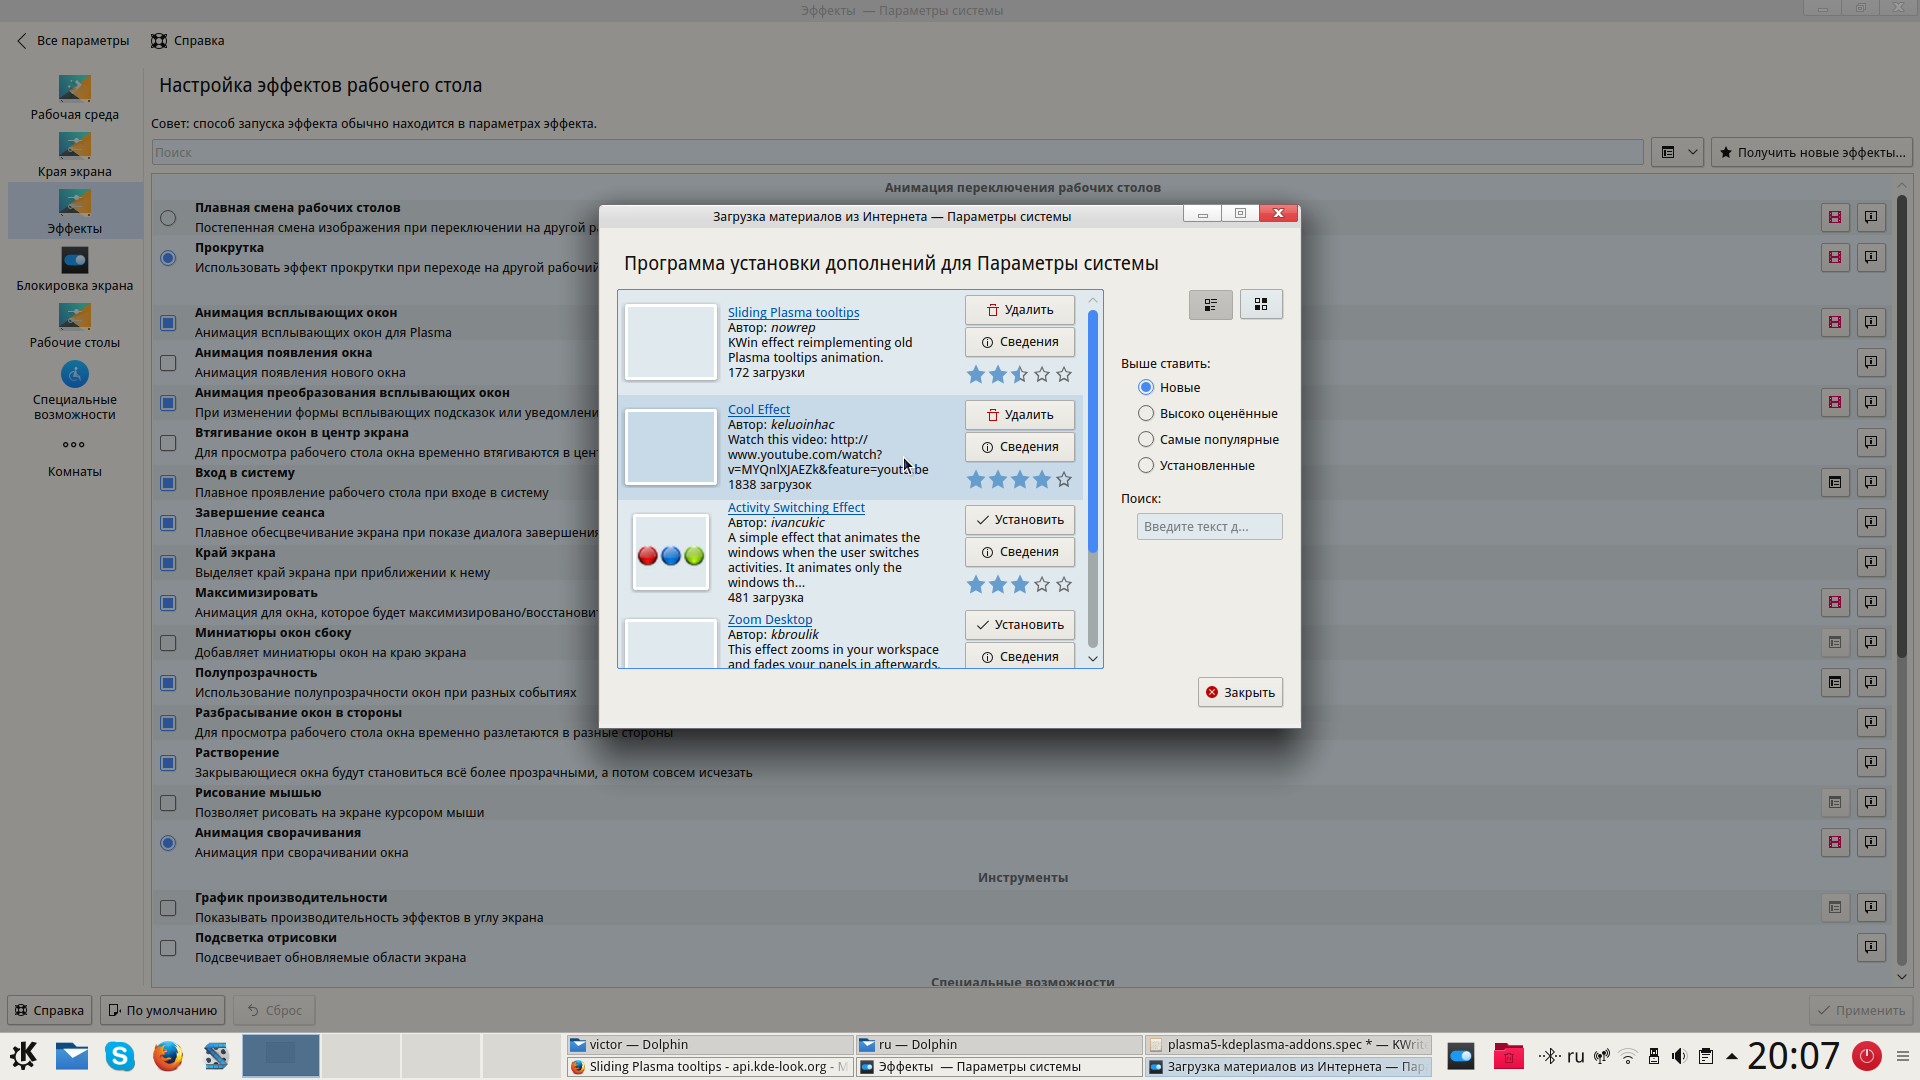1920x1080 pixels.
Task: Open the KDE application launcher
Action: point(24,1056)
